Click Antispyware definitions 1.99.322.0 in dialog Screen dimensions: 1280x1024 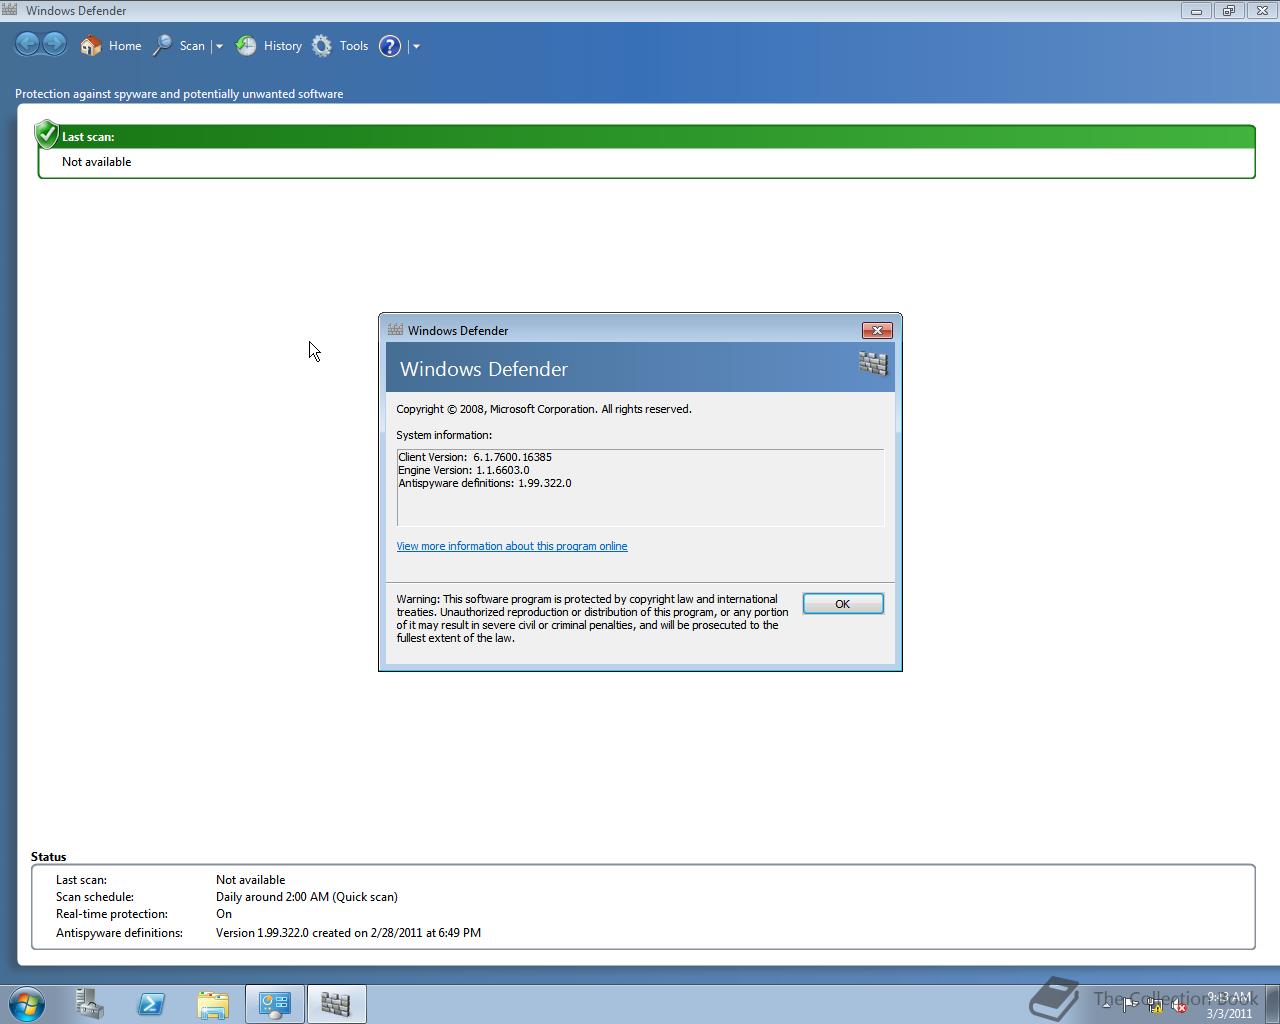485,483
